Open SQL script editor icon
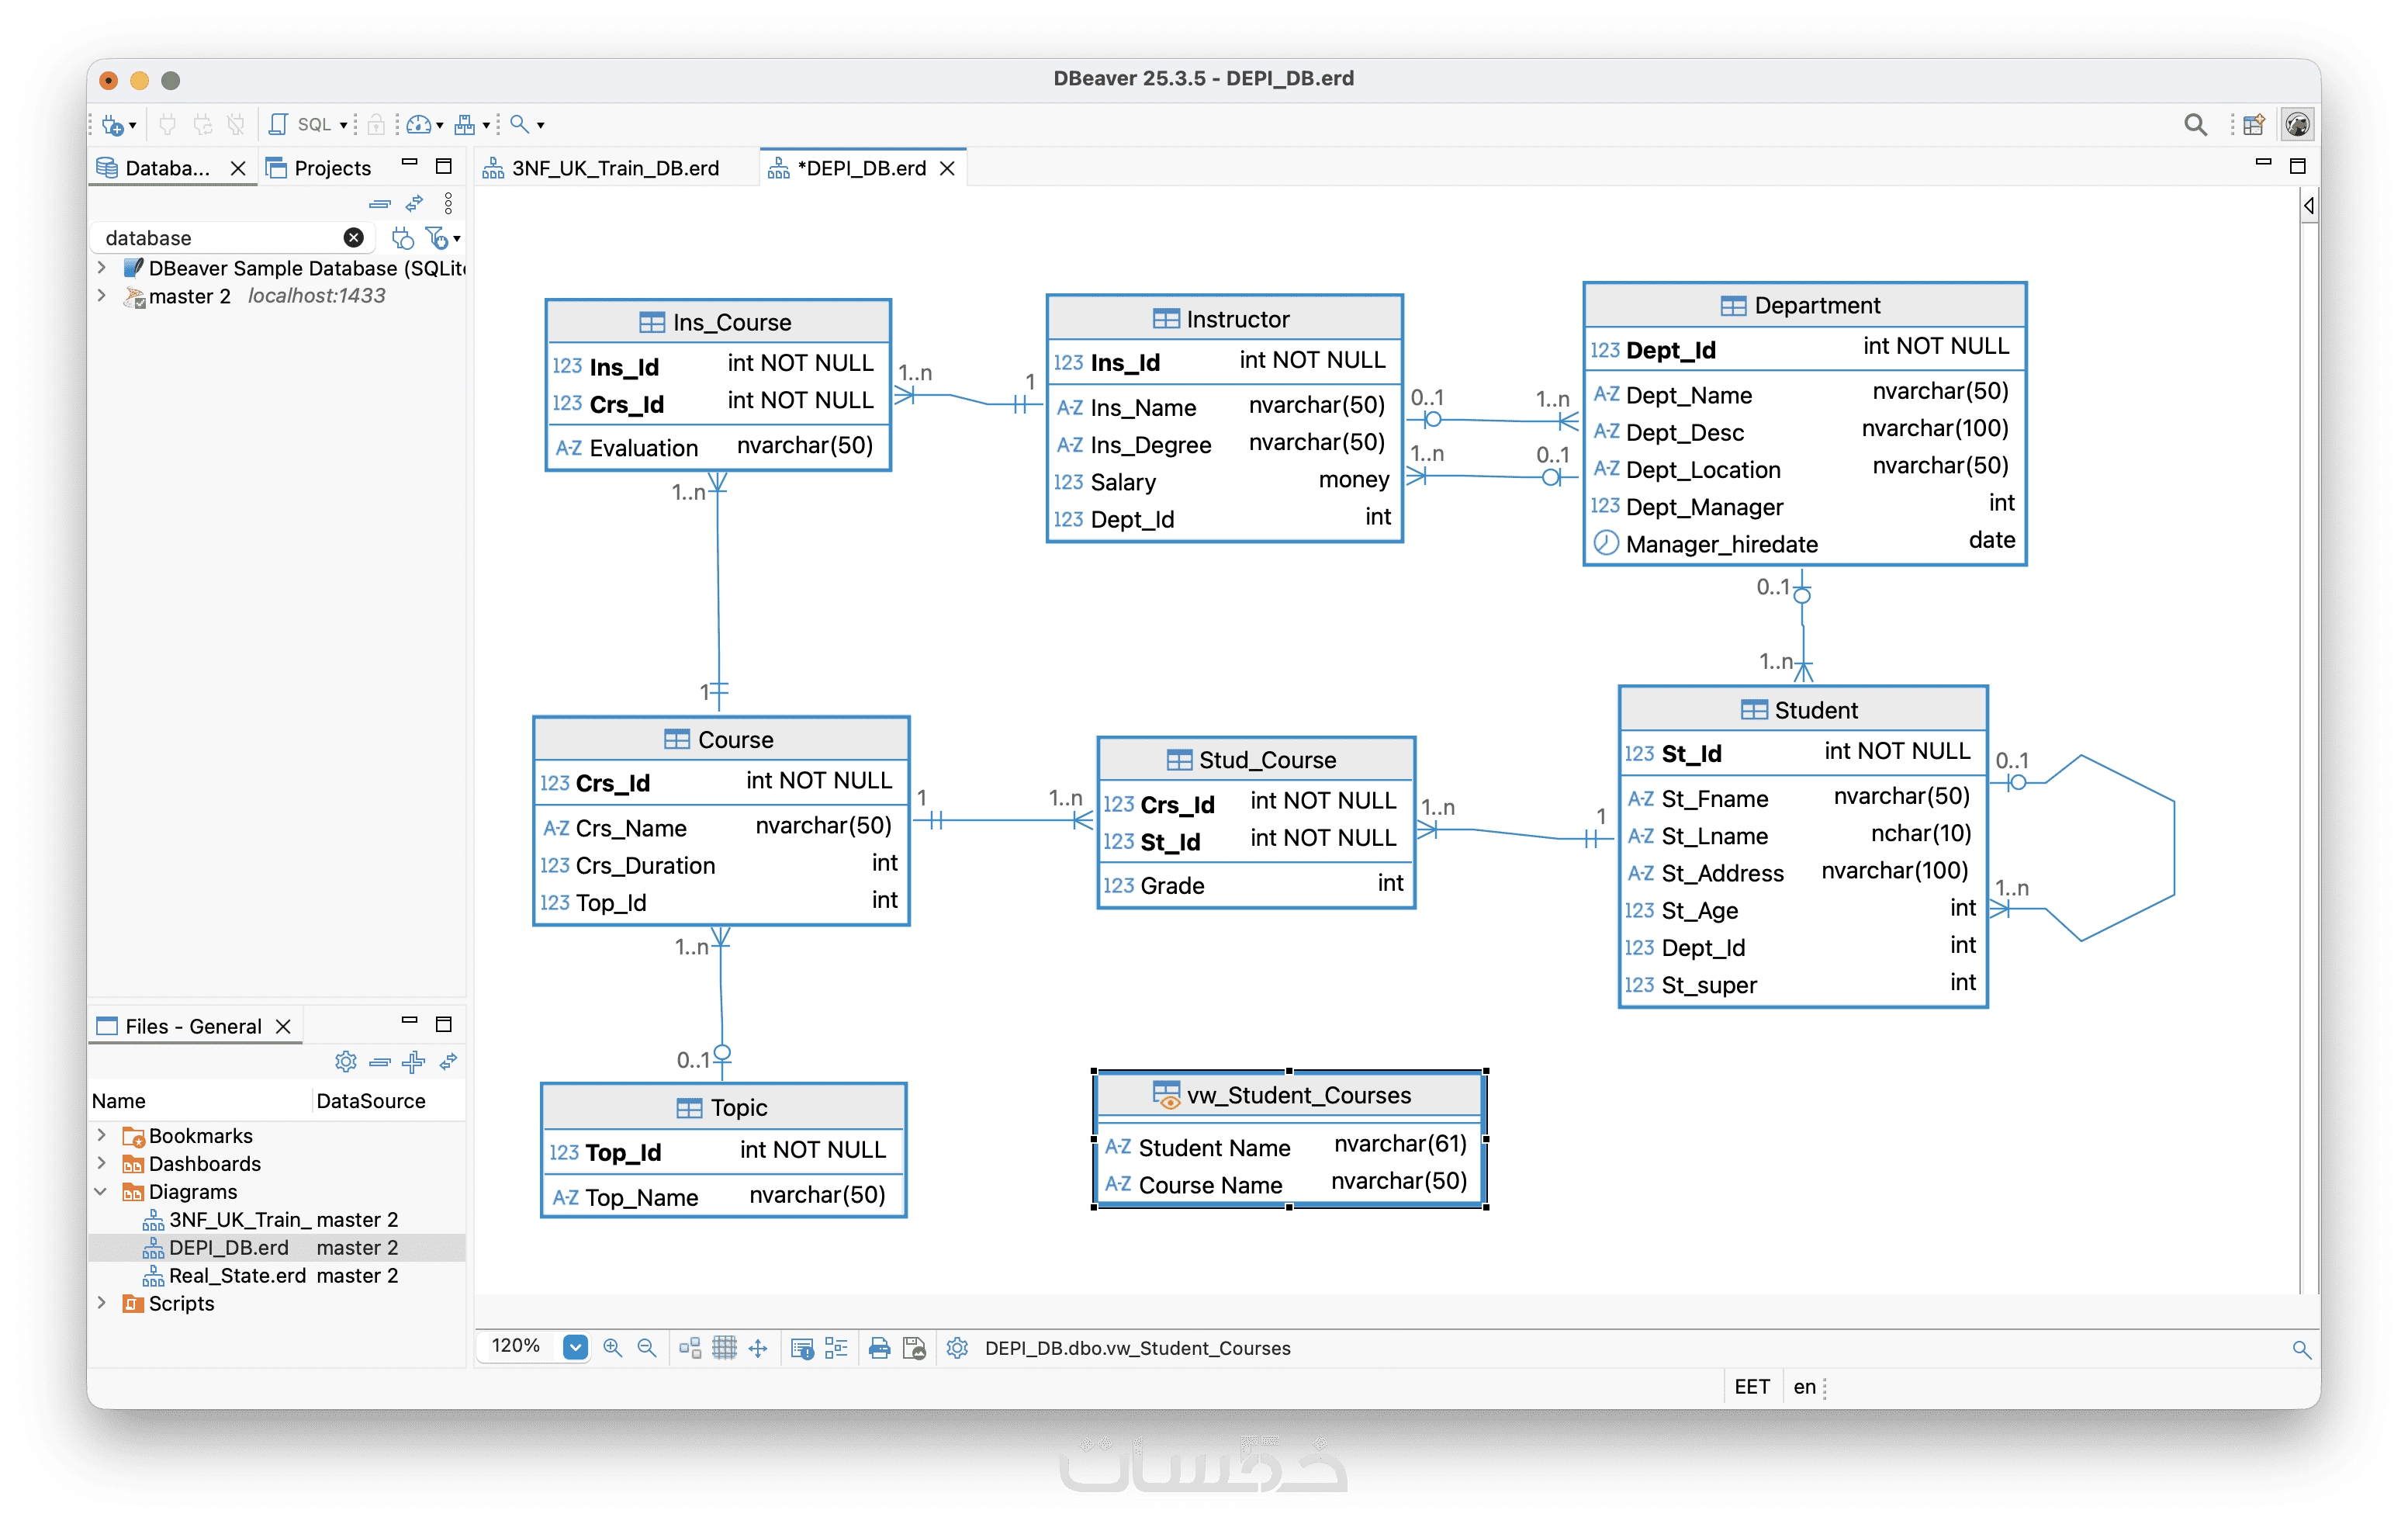This screenshot has width=2408, height=1524. click(x=279, y=124)
